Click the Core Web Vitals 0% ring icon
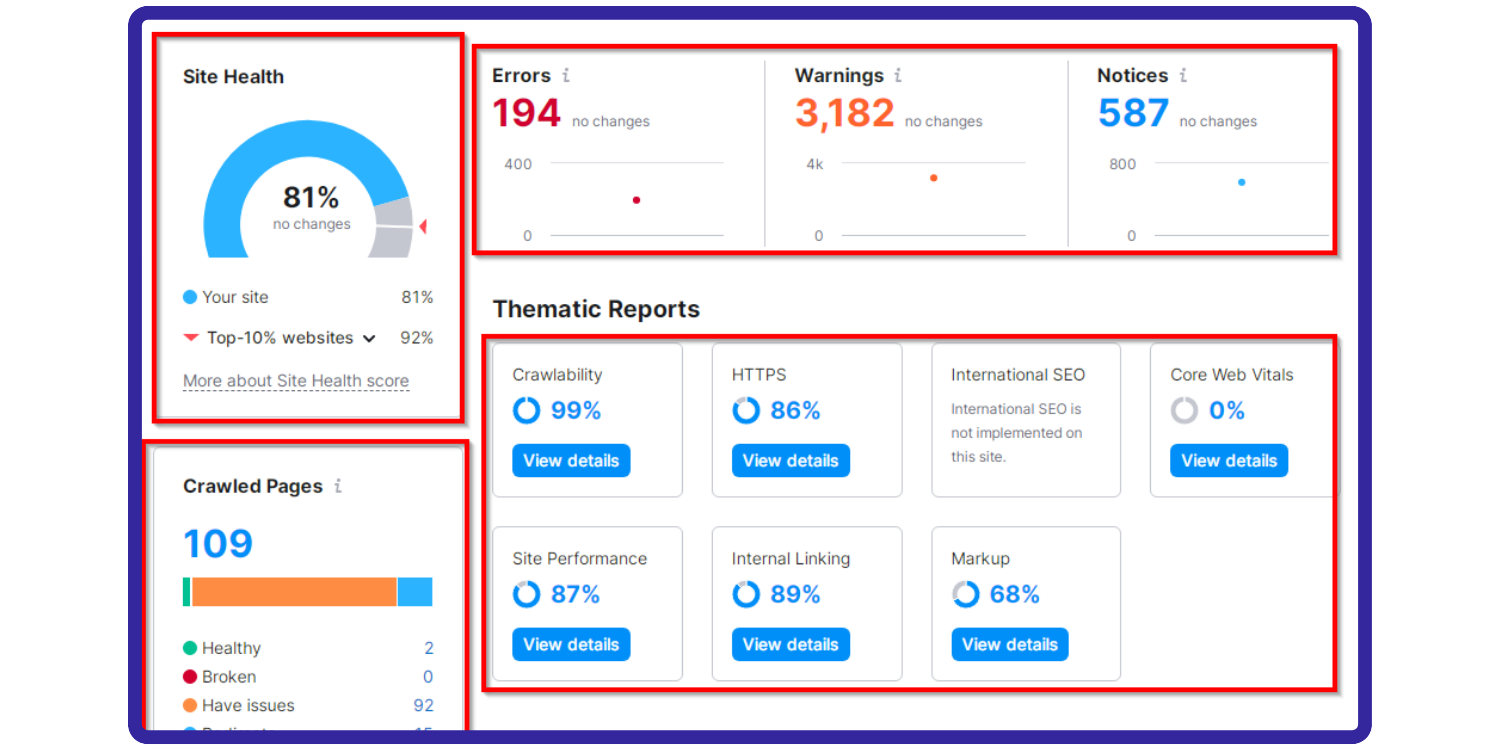 [1184, 410]
